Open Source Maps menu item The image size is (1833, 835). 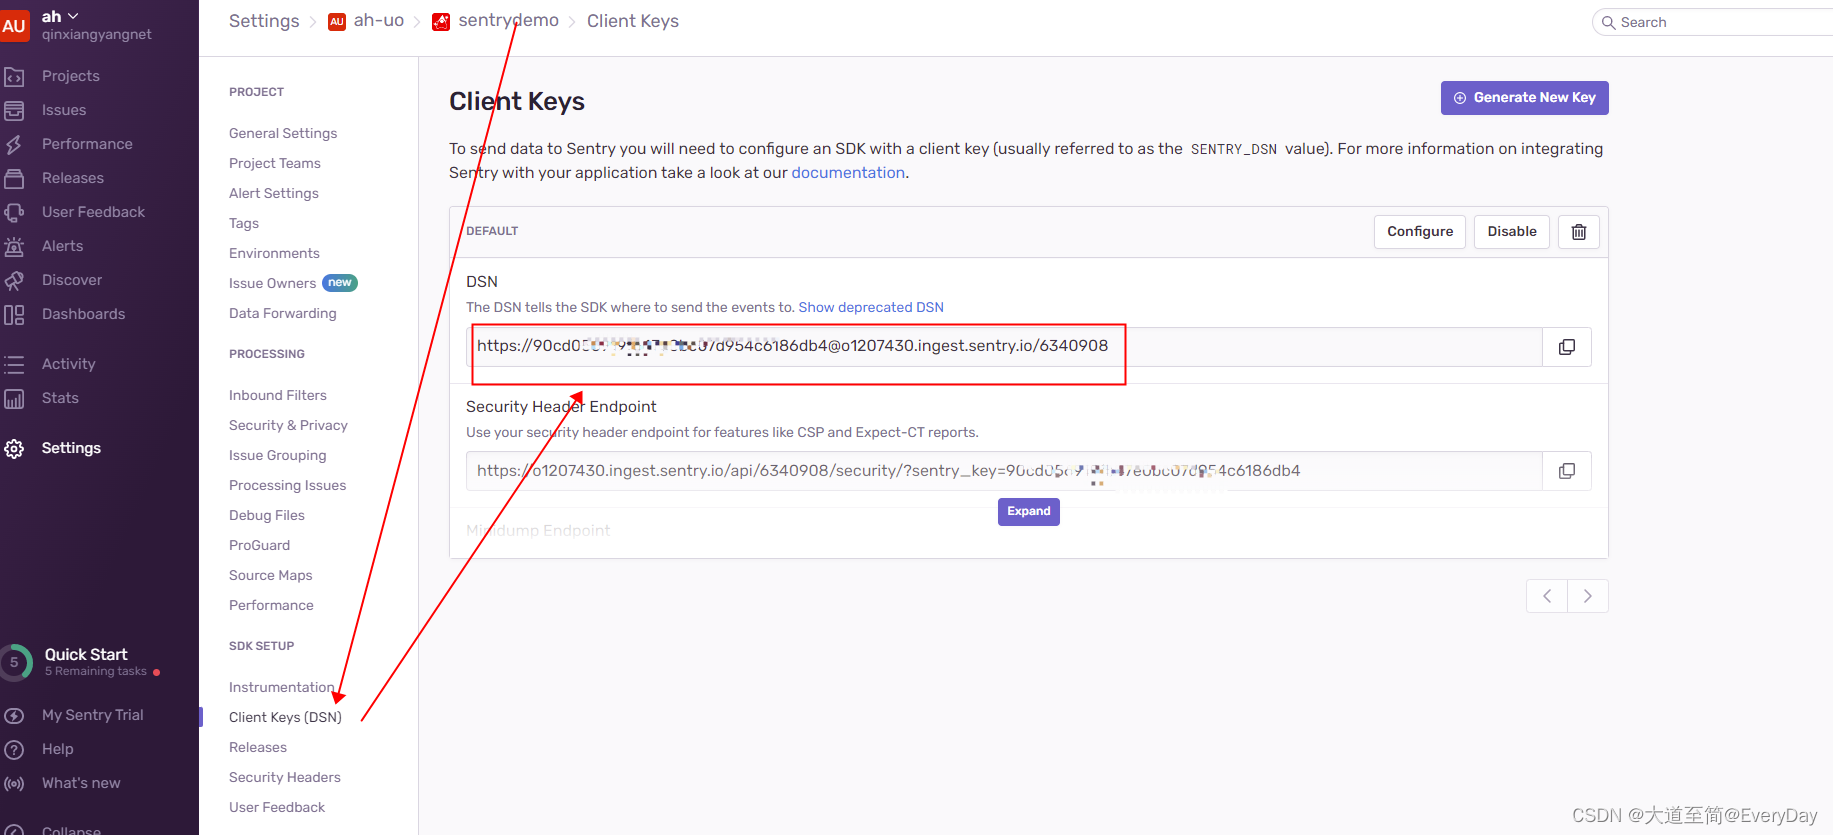[x=271, y=575]
